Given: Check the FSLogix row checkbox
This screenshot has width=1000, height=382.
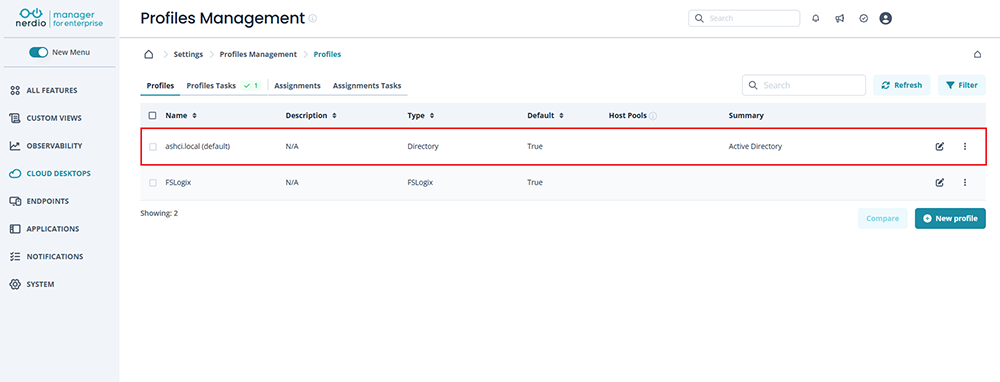Looking at the screenshot, I should pos(152,182).
